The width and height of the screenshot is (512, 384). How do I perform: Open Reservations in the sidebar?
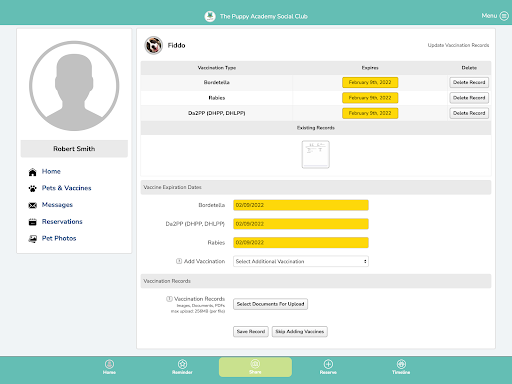pos(62,221)
